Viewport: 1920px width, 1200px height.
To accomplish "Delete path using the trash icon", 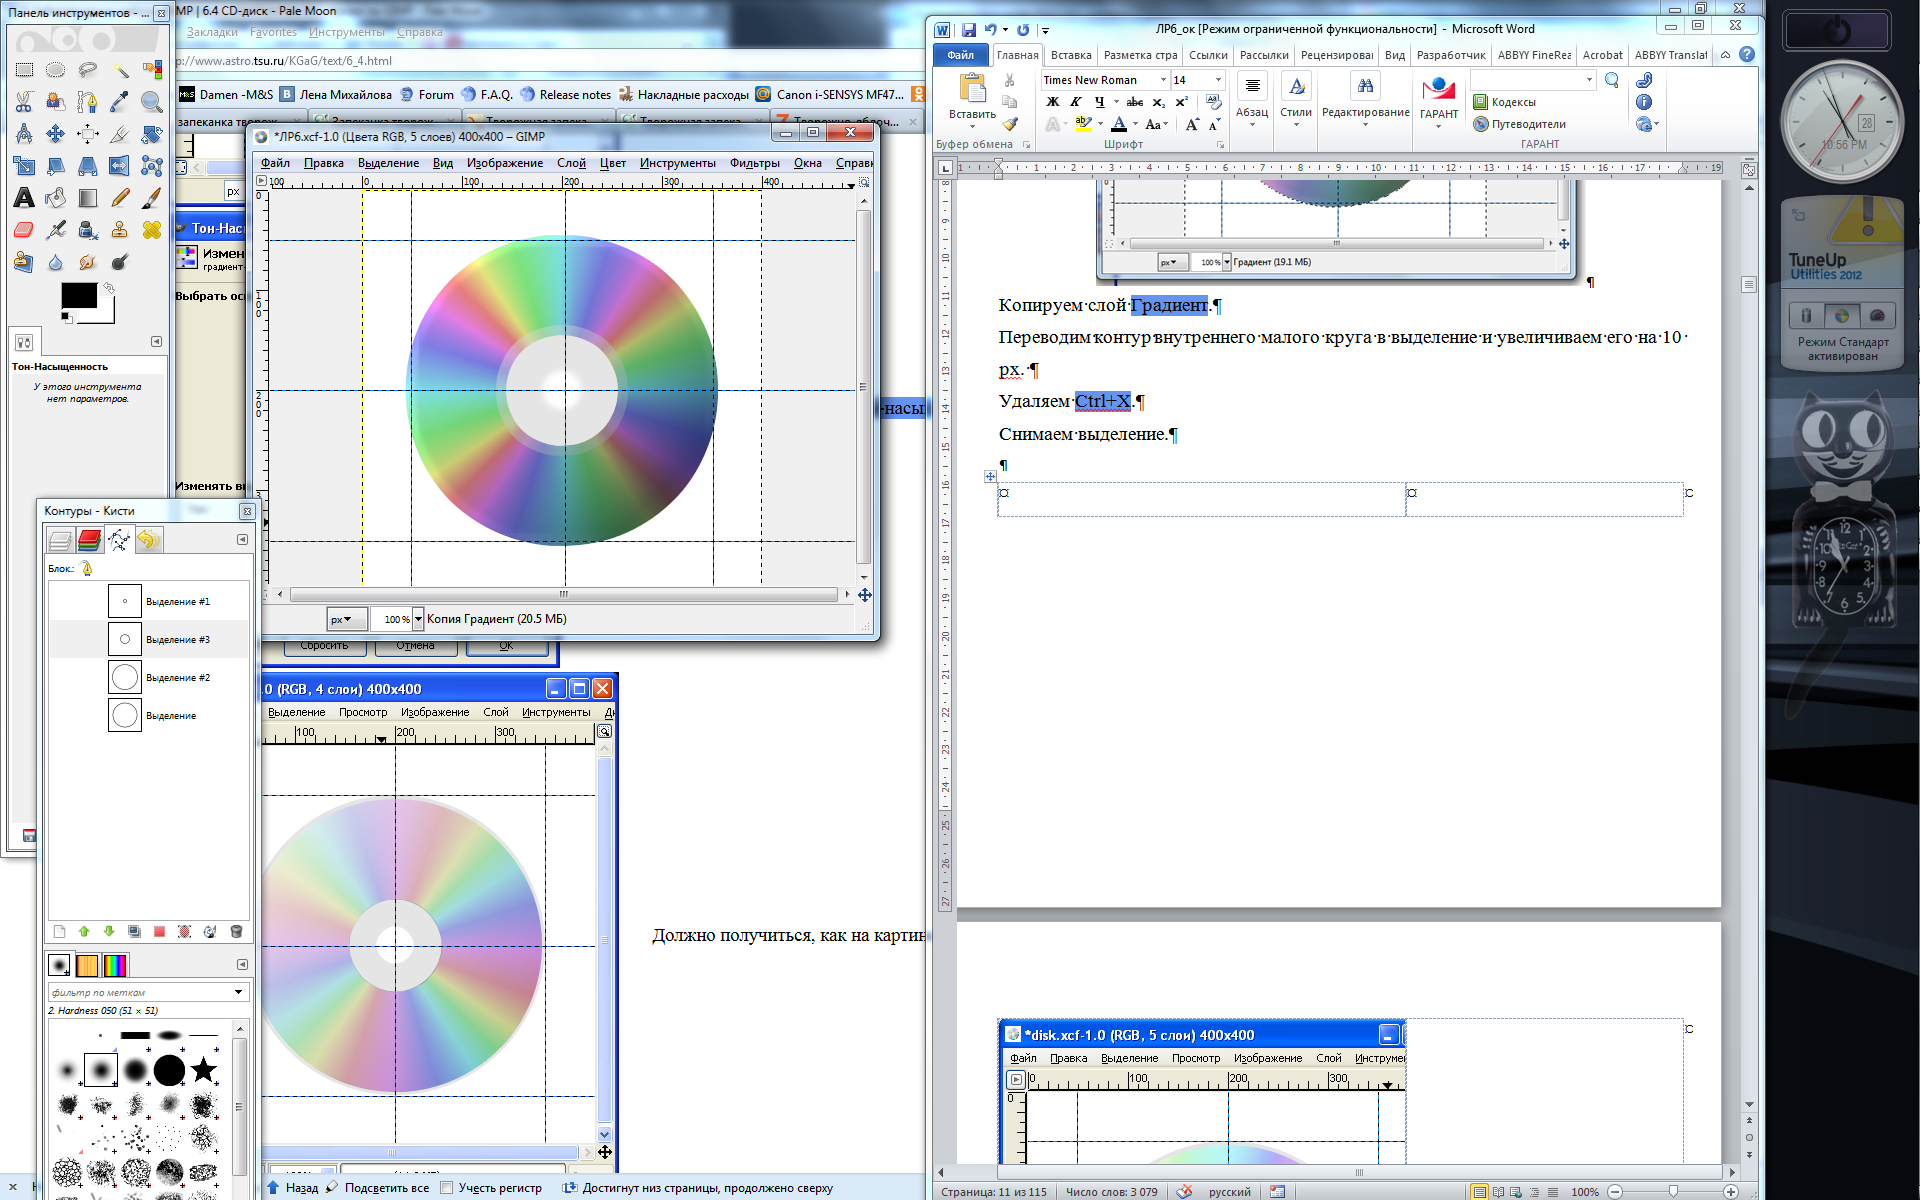I will pos(236,932).
